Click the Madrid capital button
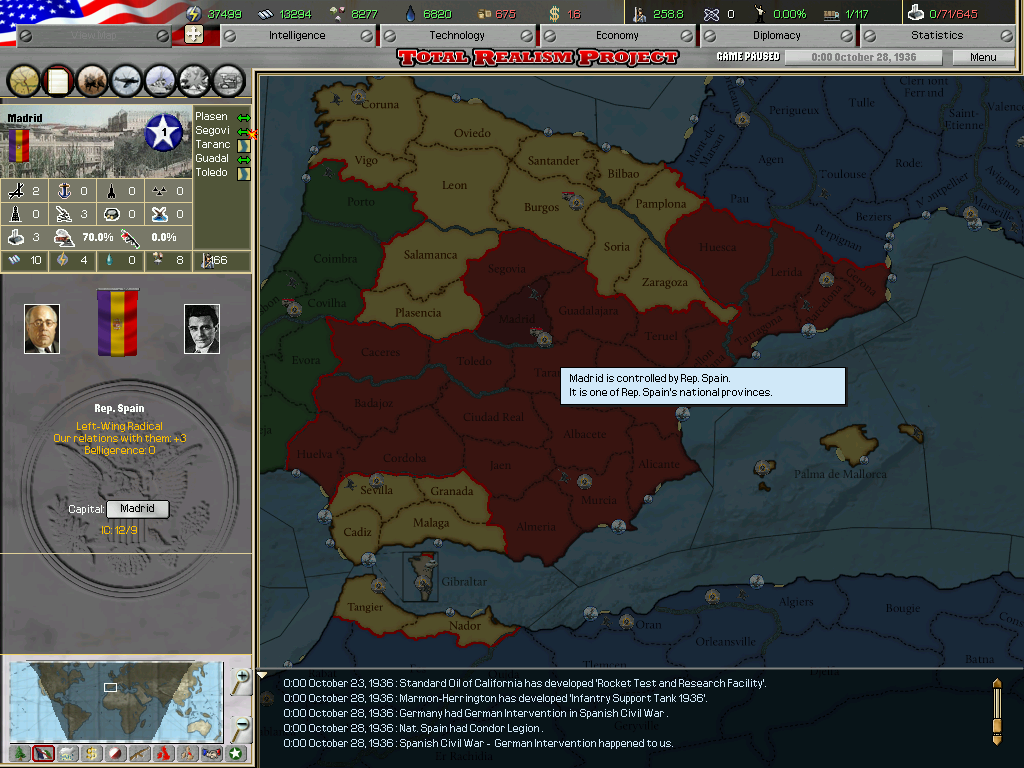Image resolution: width=1024 pixels, height=768 pixels. click(x=137, y=508)
